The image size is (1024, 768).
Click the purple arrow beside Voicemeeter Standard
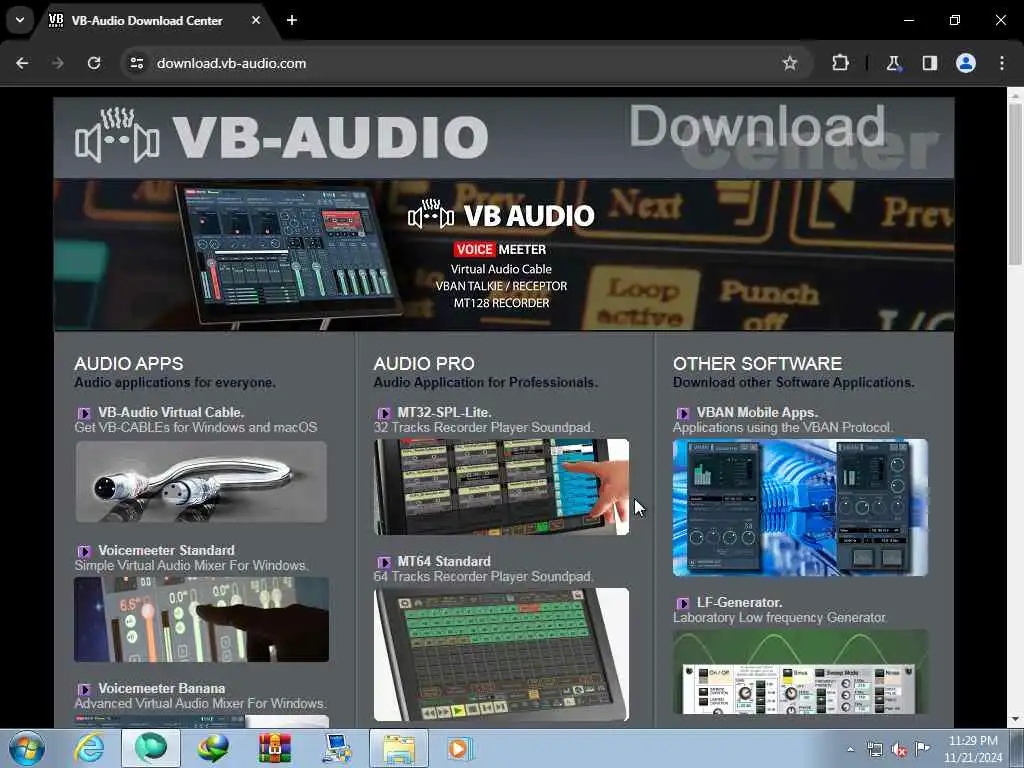click(x=84, y=551)
